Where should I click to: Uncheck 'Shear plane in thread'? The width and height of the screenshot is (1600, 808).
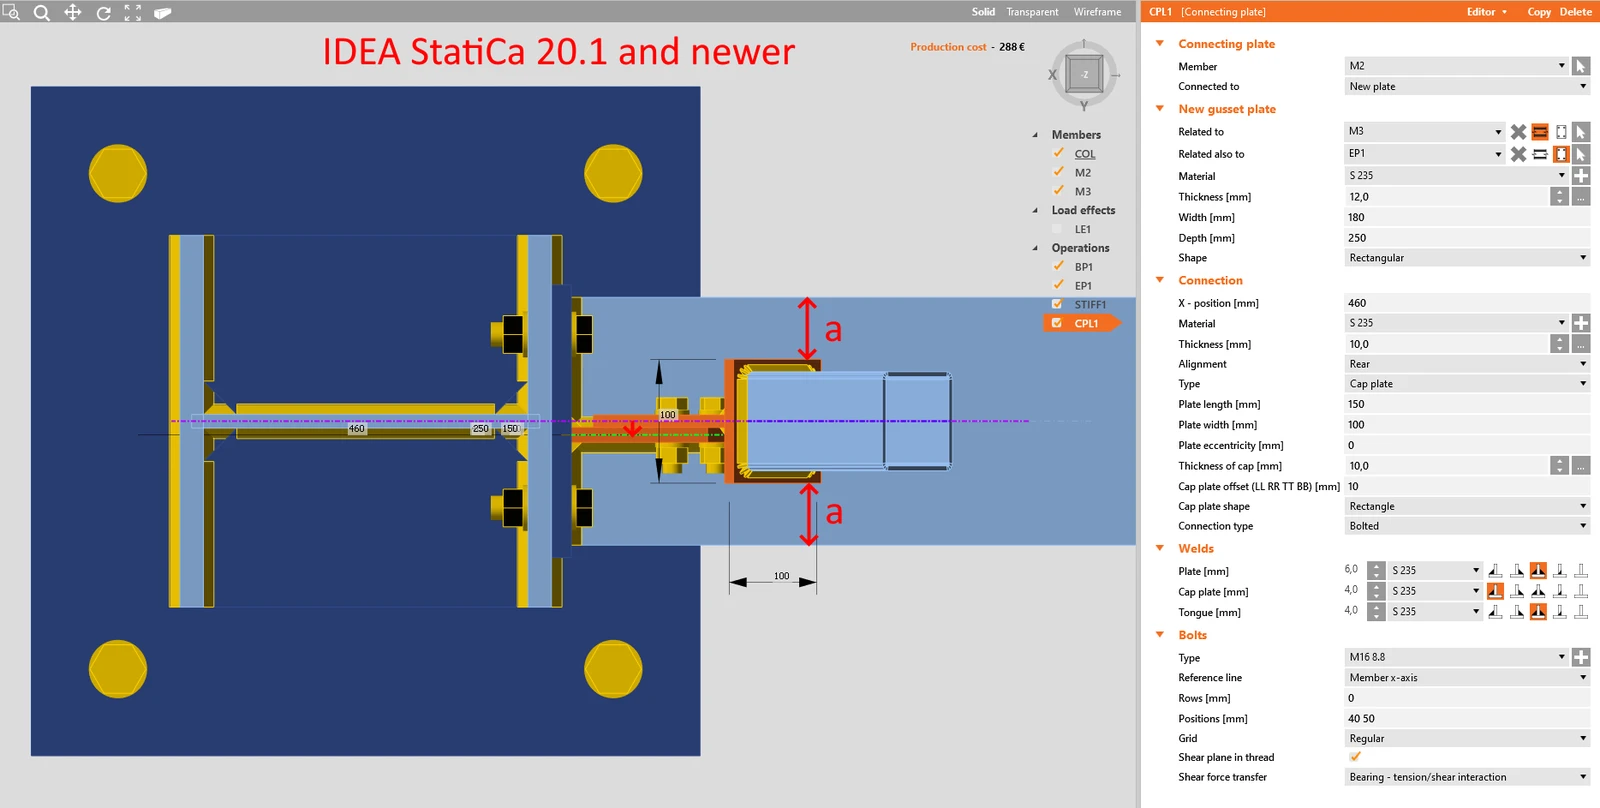coord(1355,757)
